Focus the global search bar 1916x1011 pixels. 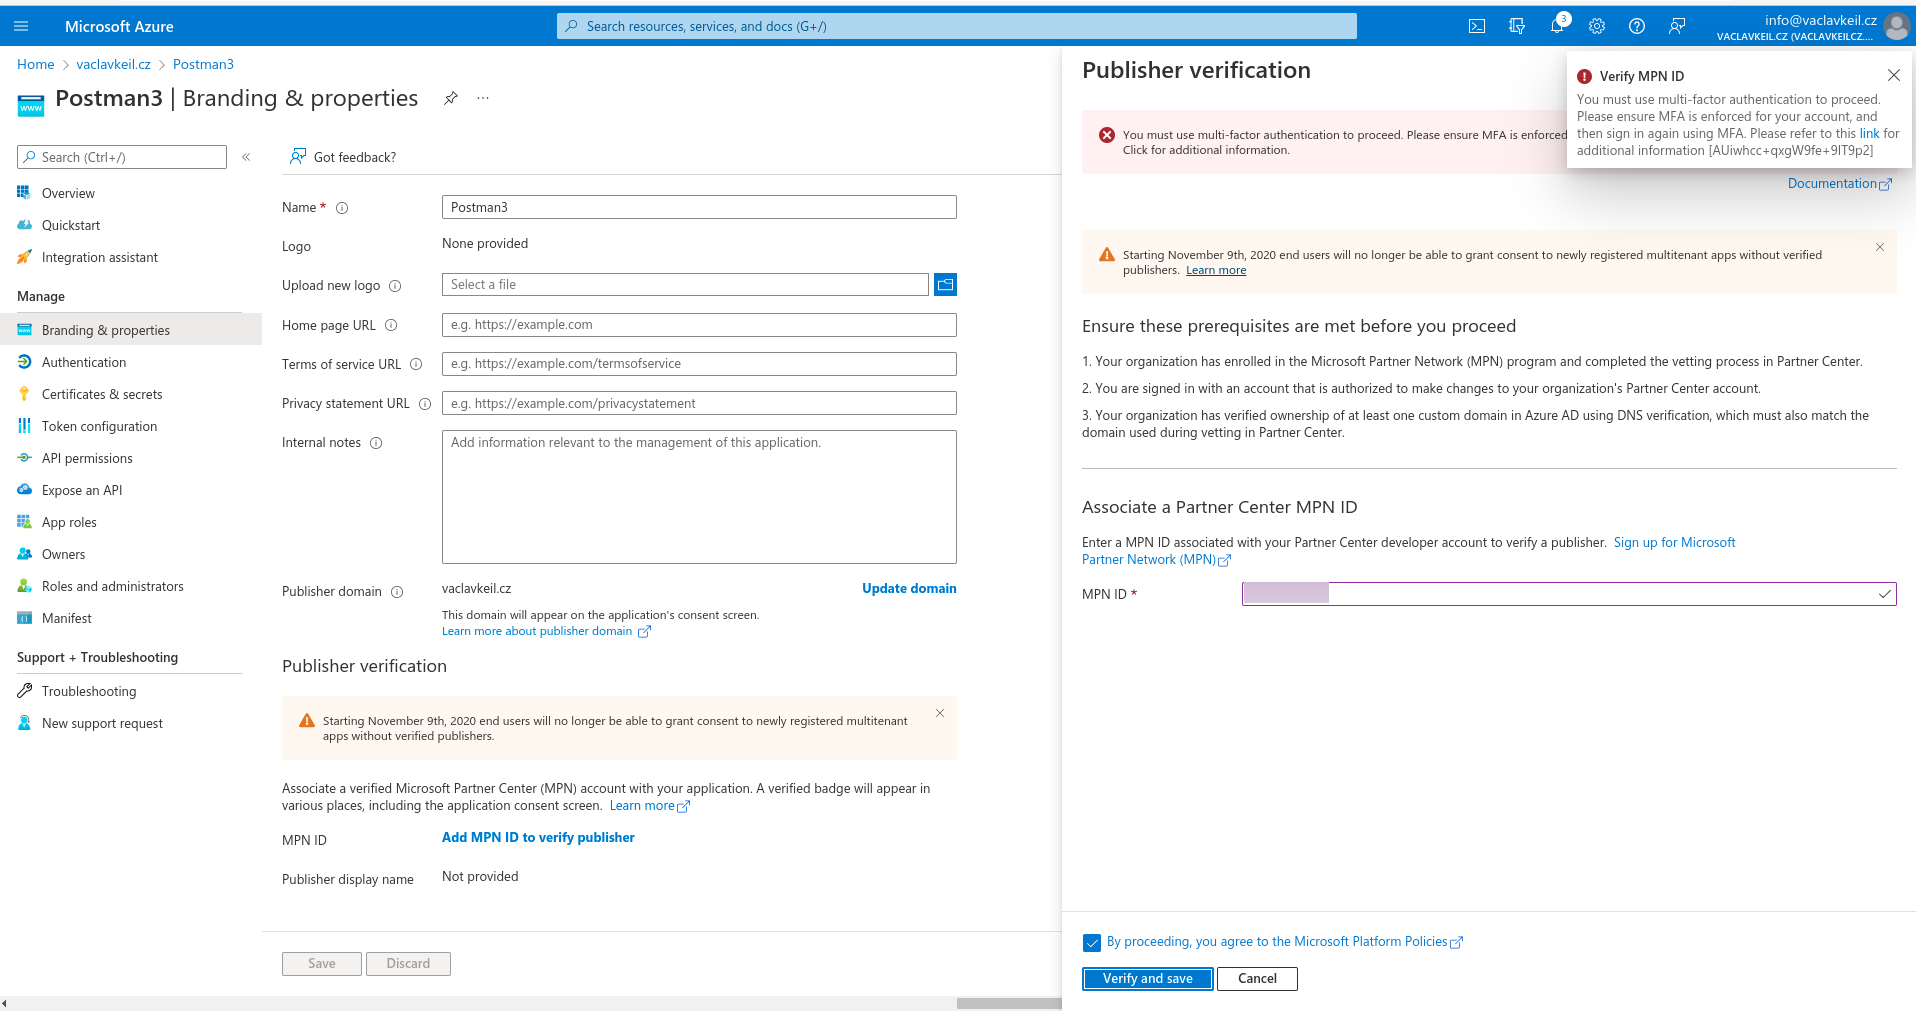pos(956,26)
